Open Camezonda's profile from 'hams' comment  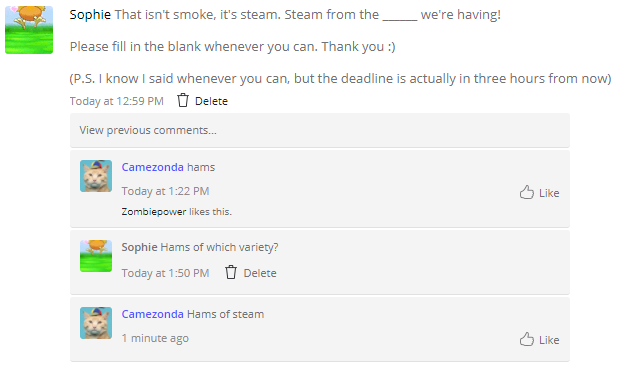point(153,167)
